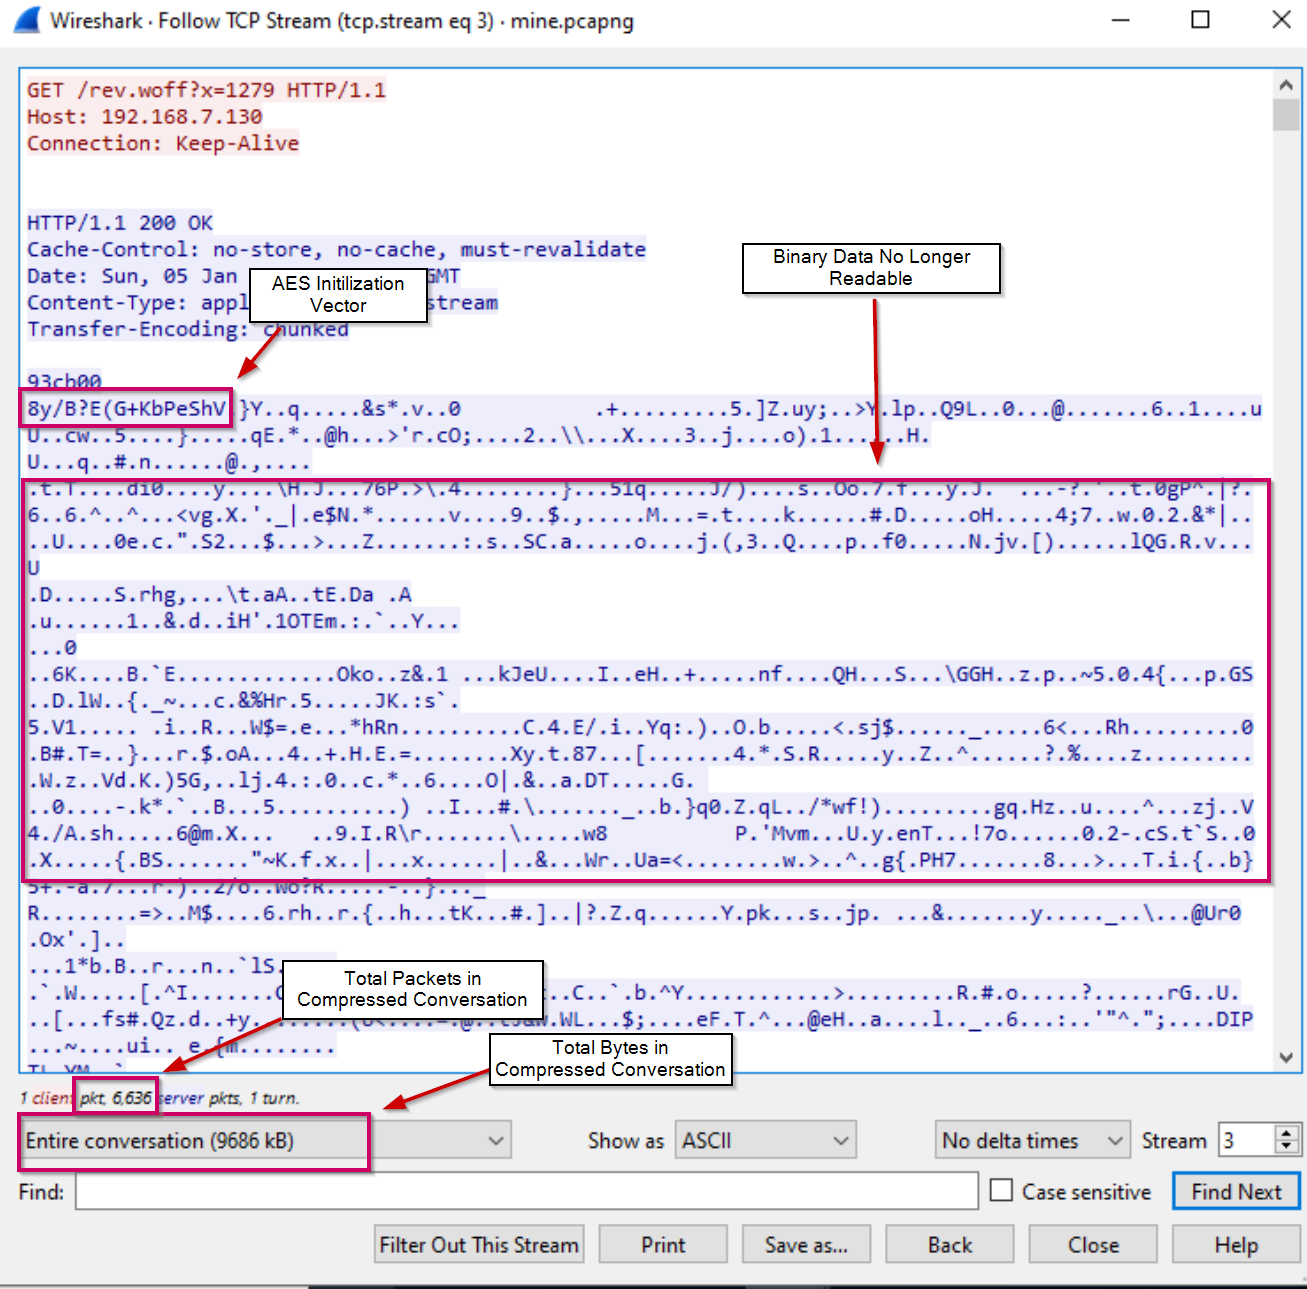Click the Save as... button

[x=806, y=1245]
